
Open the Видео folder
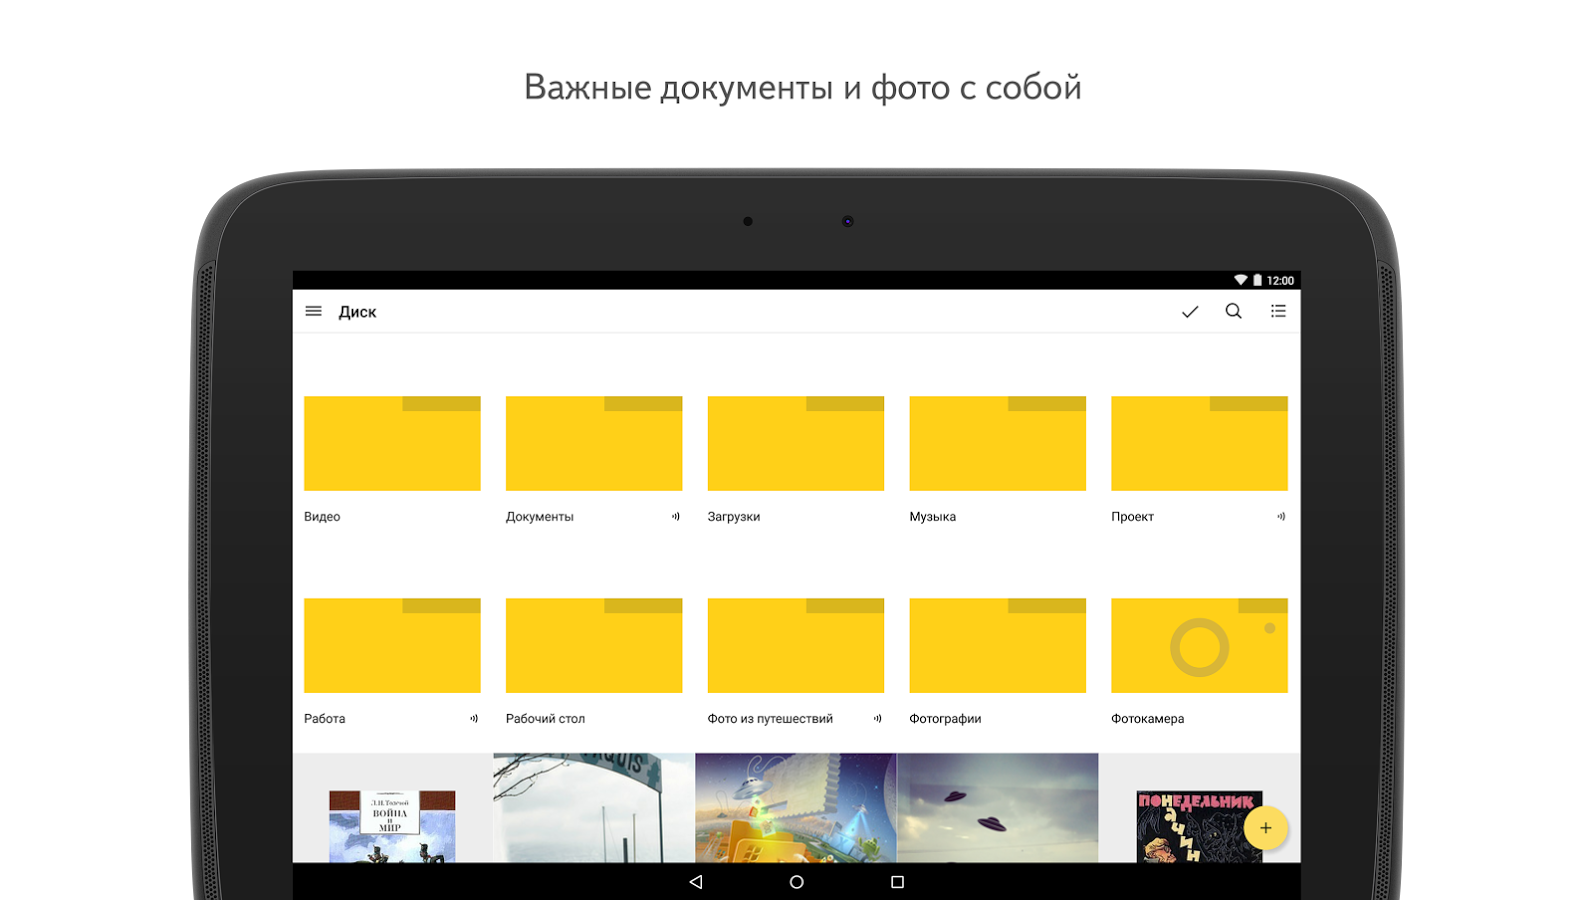pyautogui.click(x=392, y=443)
